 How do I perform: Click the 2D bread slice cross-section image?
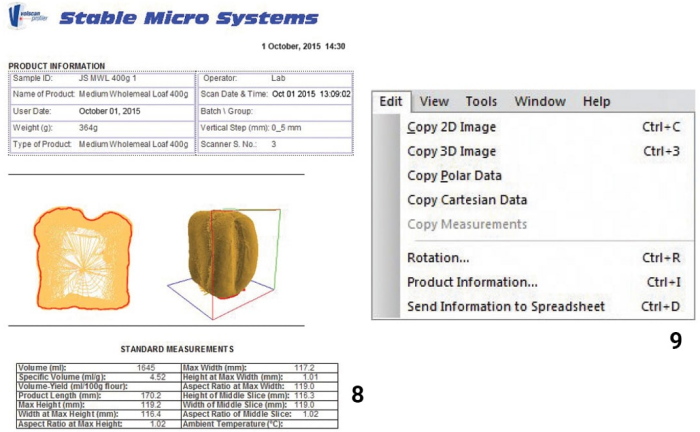pyautogui.click(x=83, y=256)
